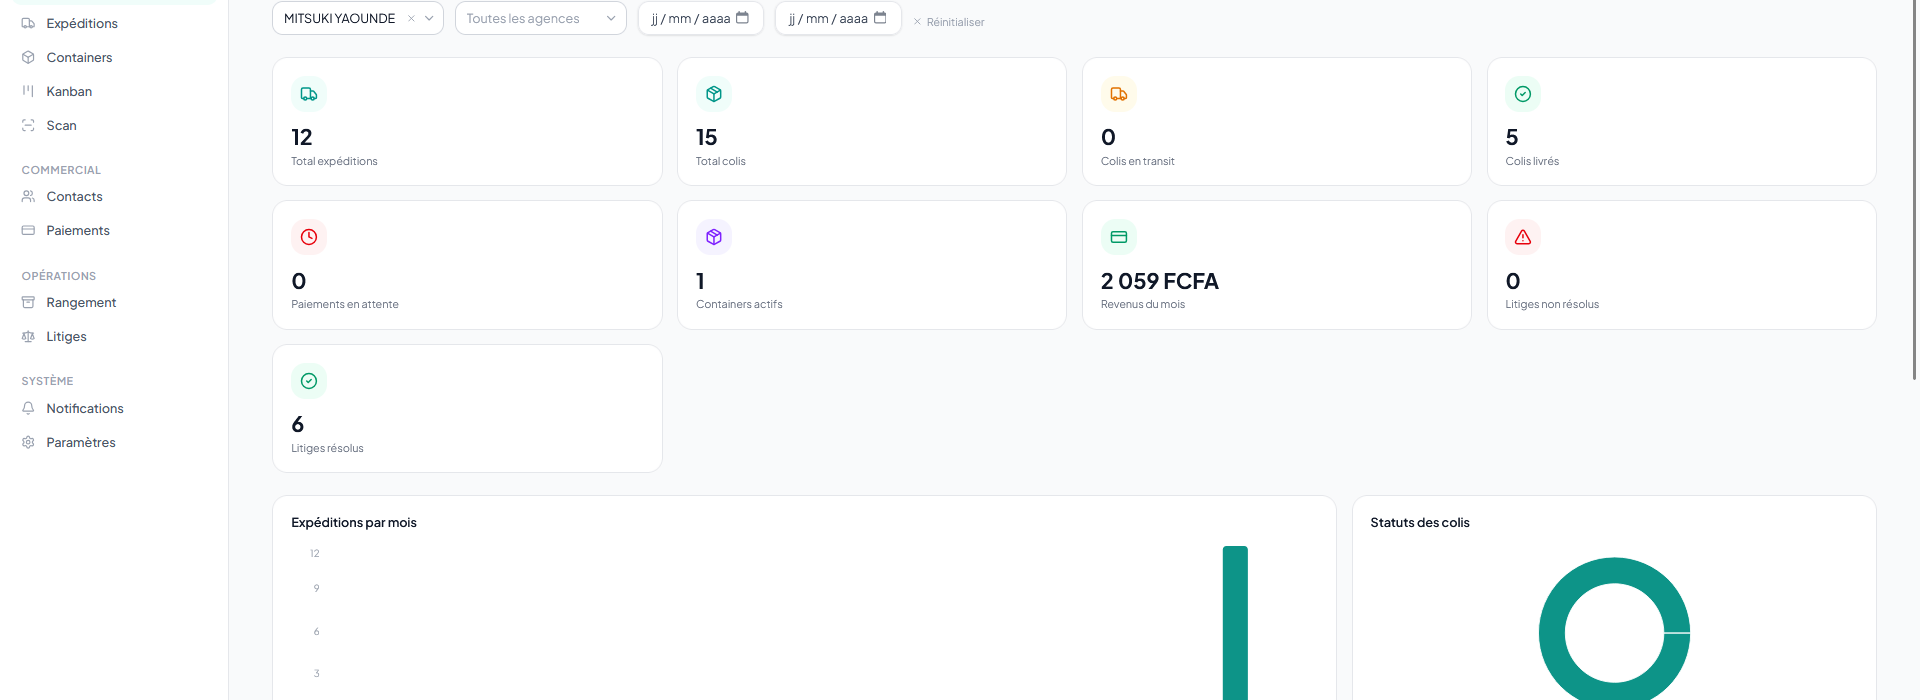Viewport: 1920px width, 700px height.
Task: Navigate to Paiements
Action: coord(78,230)
